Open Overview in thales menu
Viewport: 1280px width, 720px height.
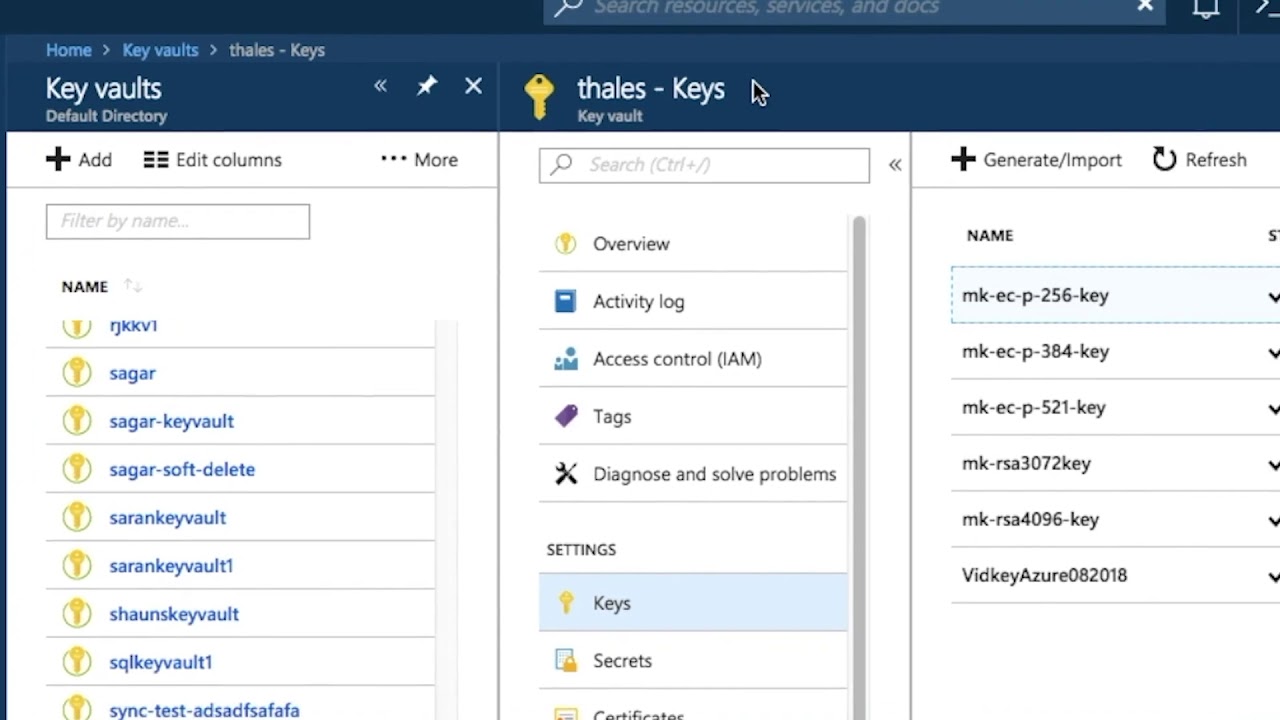click(x=693, y=244)
